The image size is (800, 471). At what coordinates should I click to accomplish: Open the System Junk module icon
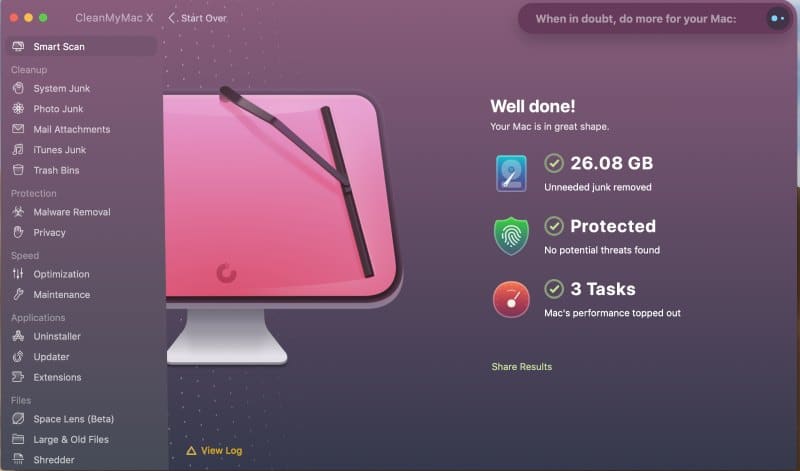pyautogui.click(x=18, y=88)
